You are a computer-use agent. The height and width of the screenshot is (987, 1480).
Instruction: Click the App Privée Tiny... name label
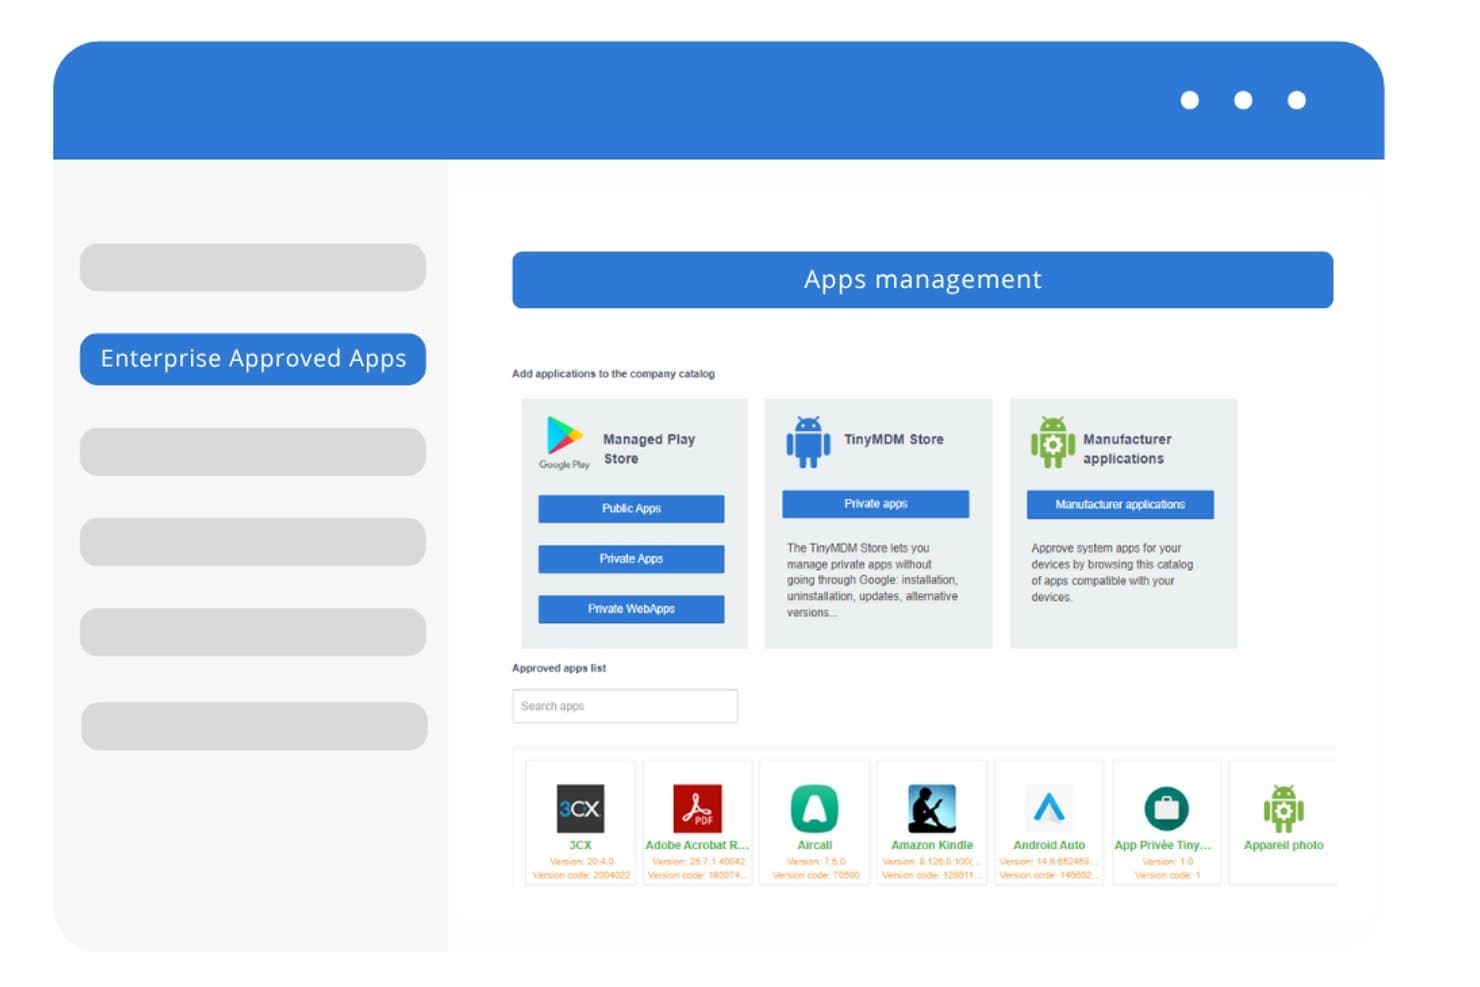1163,845
